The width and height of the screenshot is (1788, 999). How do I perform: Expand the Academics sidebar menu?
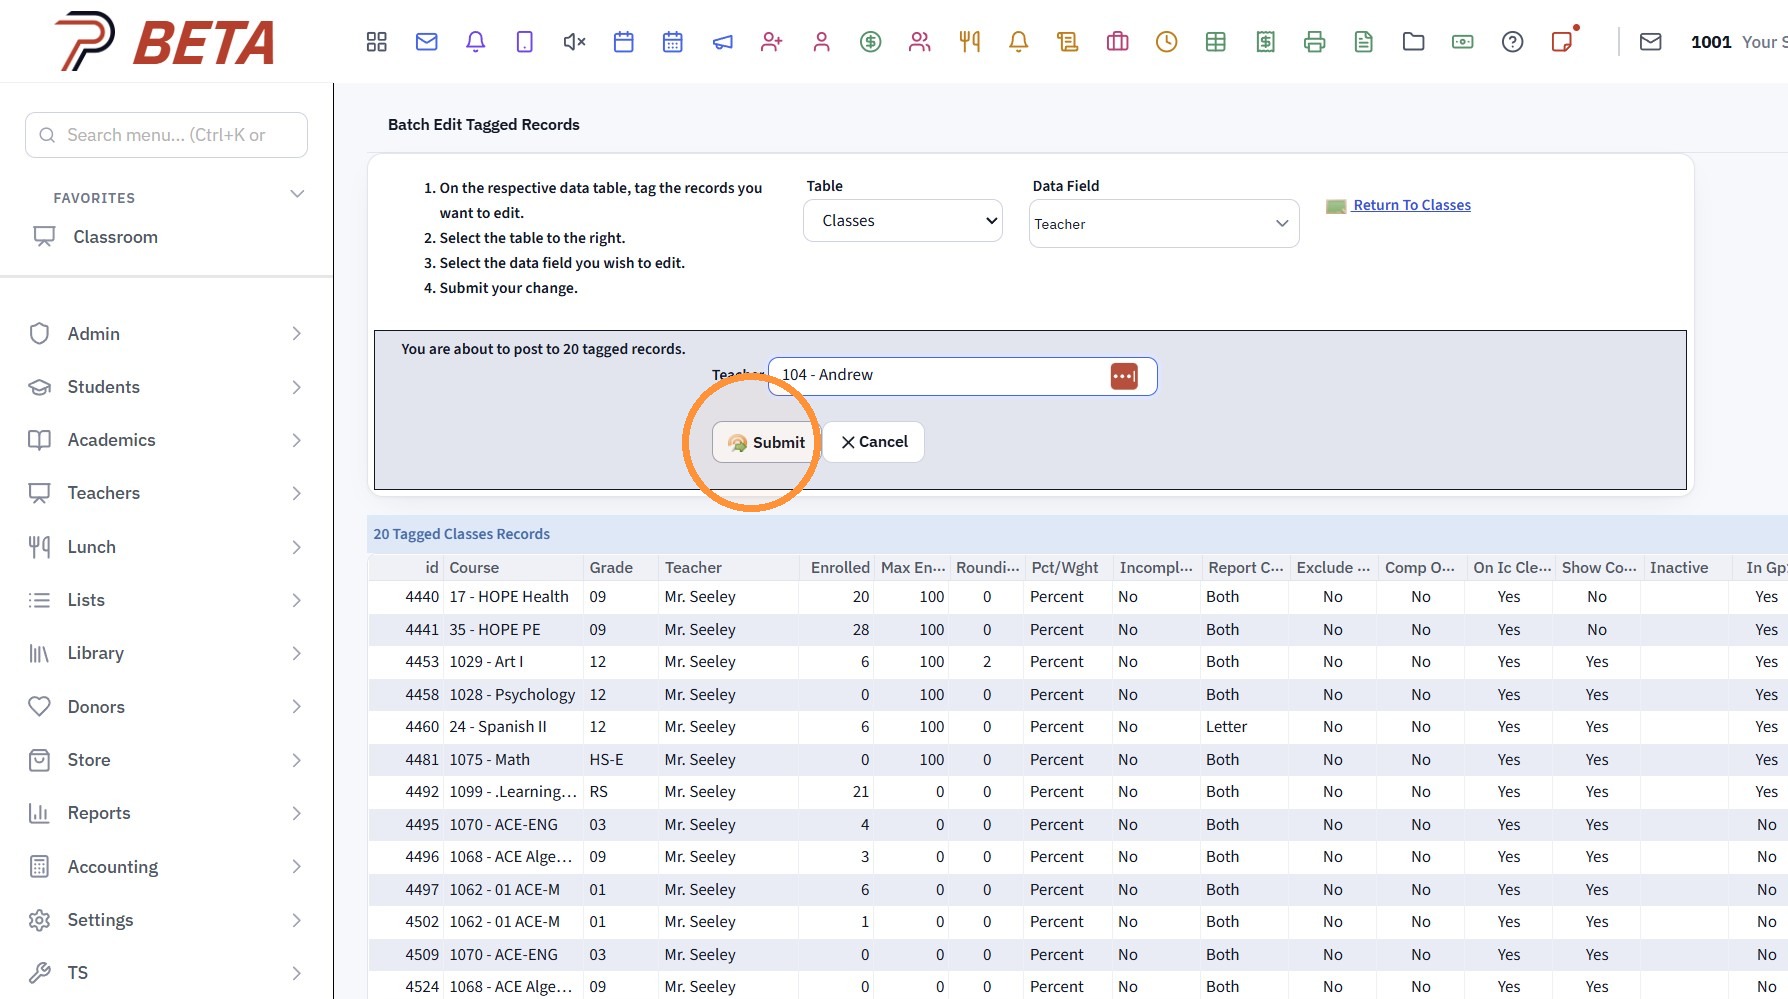[x=166, y=440]
